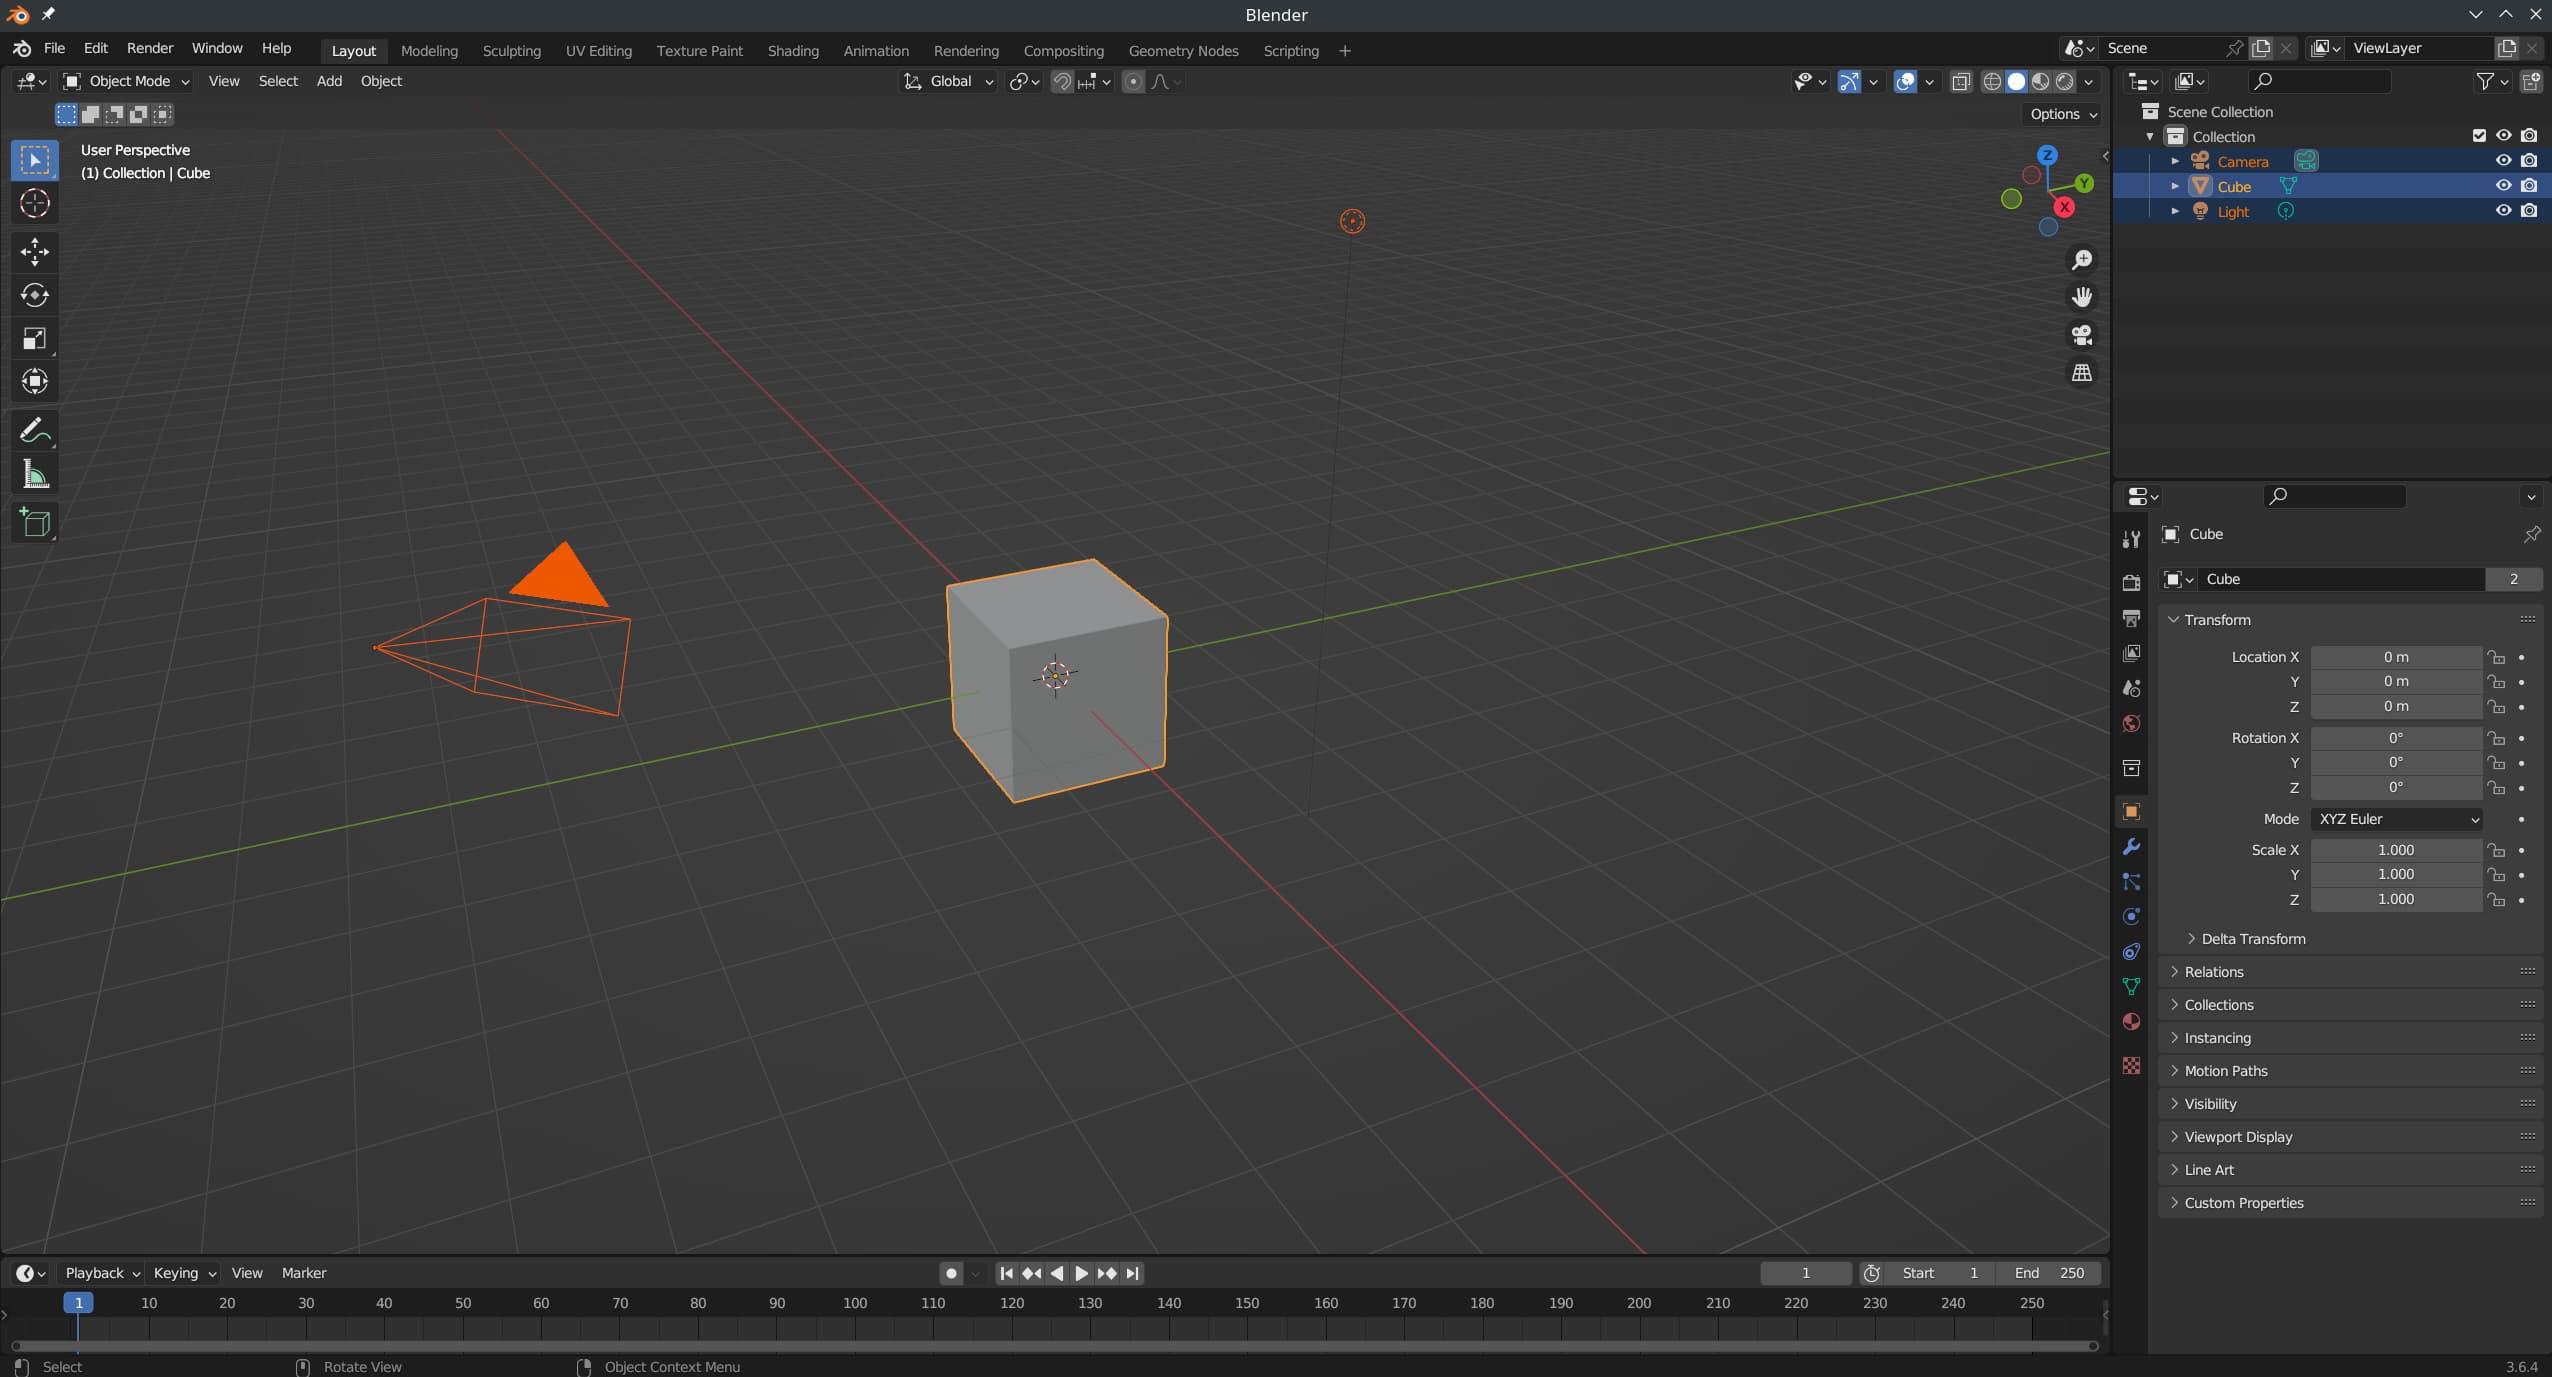Viewport: 2552px width, 1377px height.
Task: Click the End frame 250 field
Action: click(x=2048, y=1273)
